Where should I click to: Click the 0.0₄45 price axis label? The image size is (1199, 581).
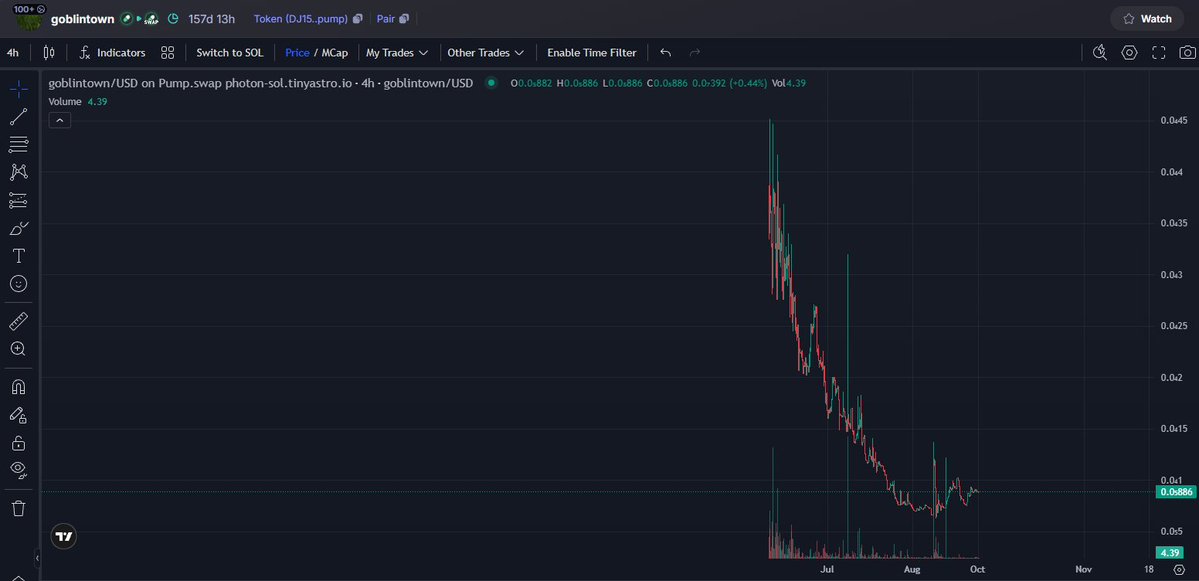(x=1173, y=120)
